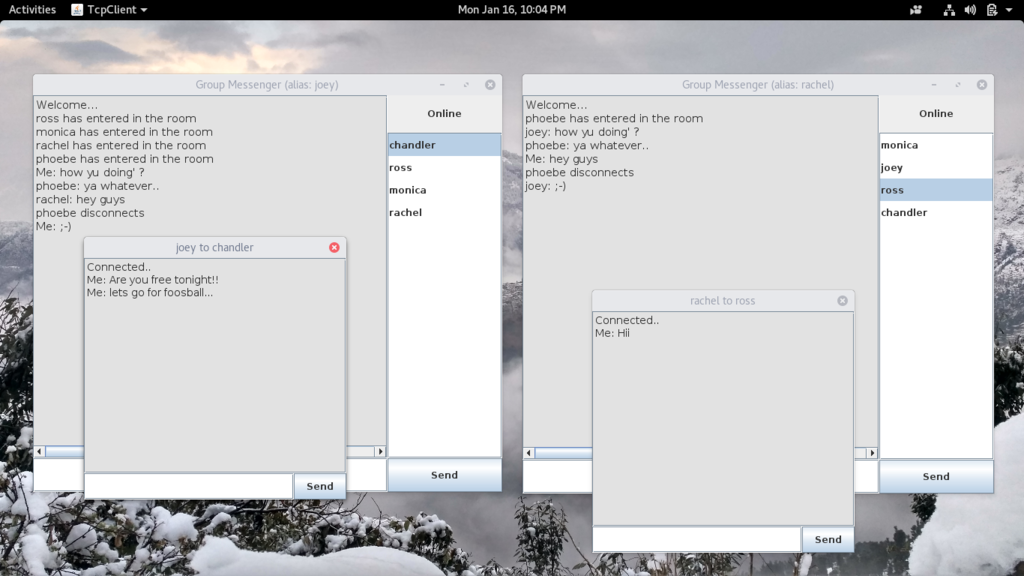
Task: Click the Online header in joey's window
Action: coord(444,114)
